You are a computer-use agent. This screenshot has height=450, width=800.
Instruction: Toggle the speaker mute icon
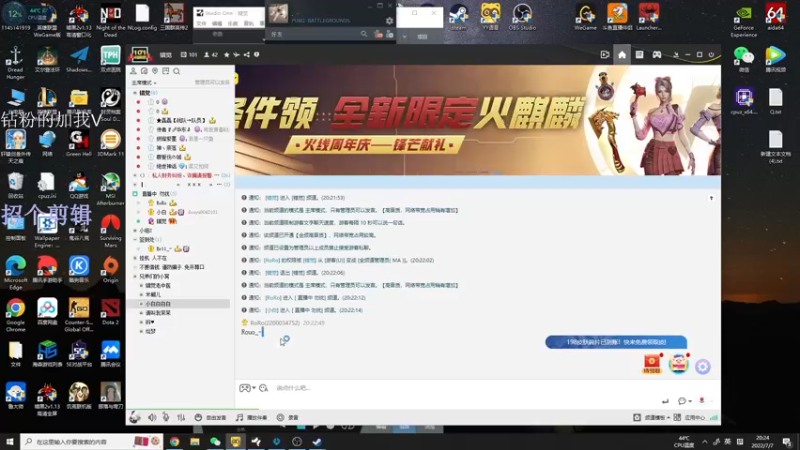click(x=152, y=417)
